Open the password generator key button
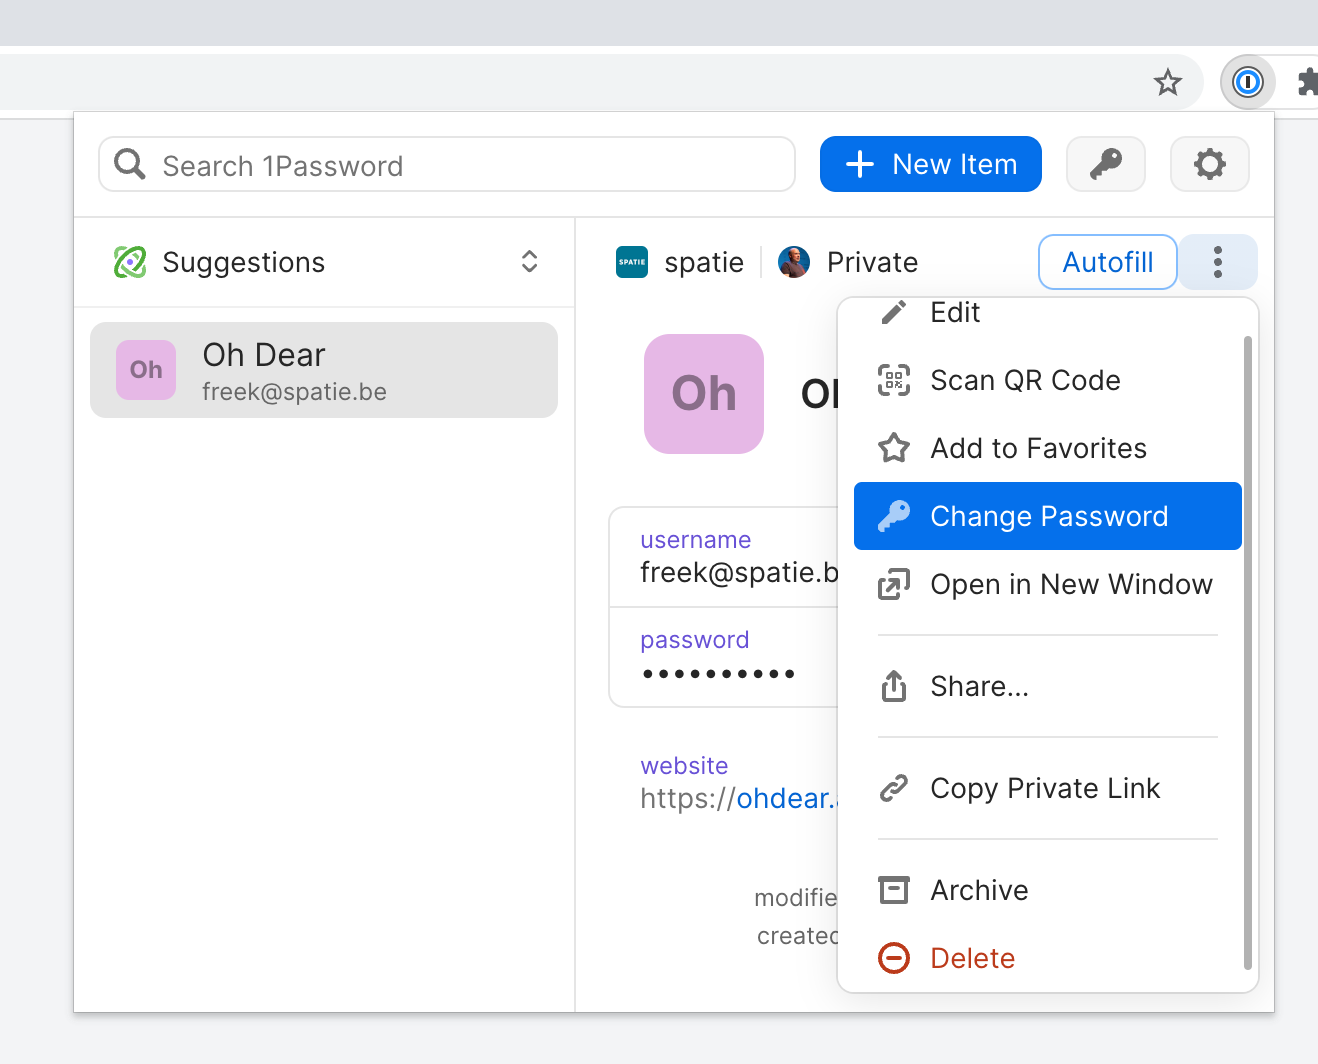The image size is (1318, 1064). (1105, 164)
